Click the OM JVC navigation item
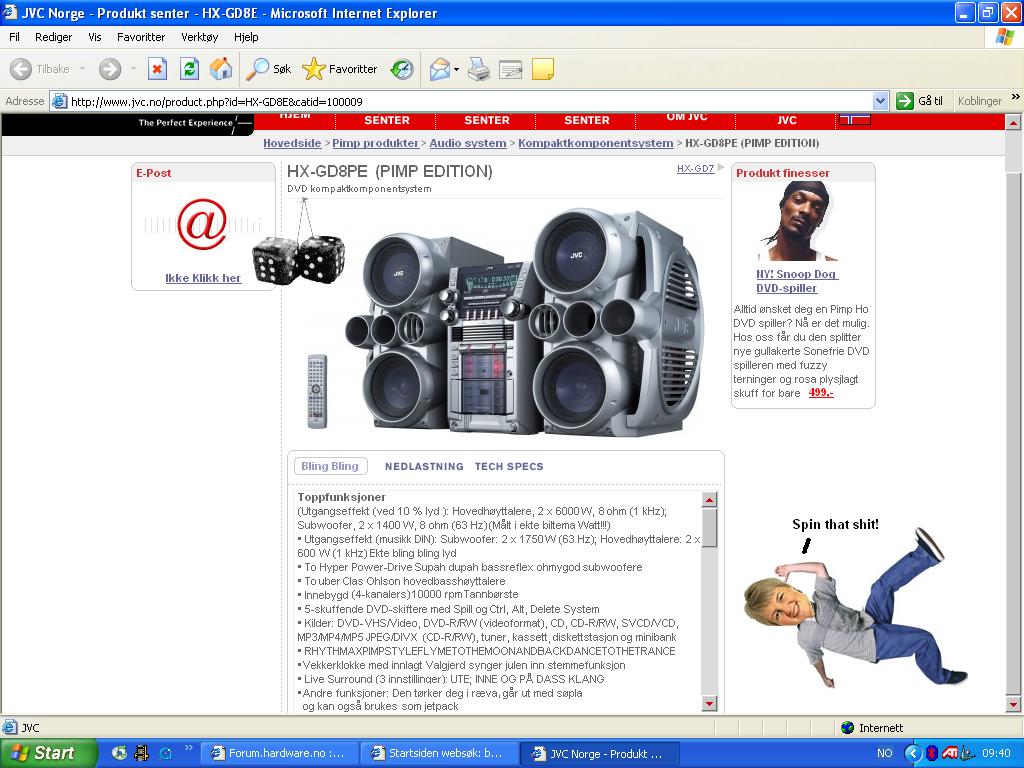This screenshot has width=1024, height=768. tap(686, 118)
